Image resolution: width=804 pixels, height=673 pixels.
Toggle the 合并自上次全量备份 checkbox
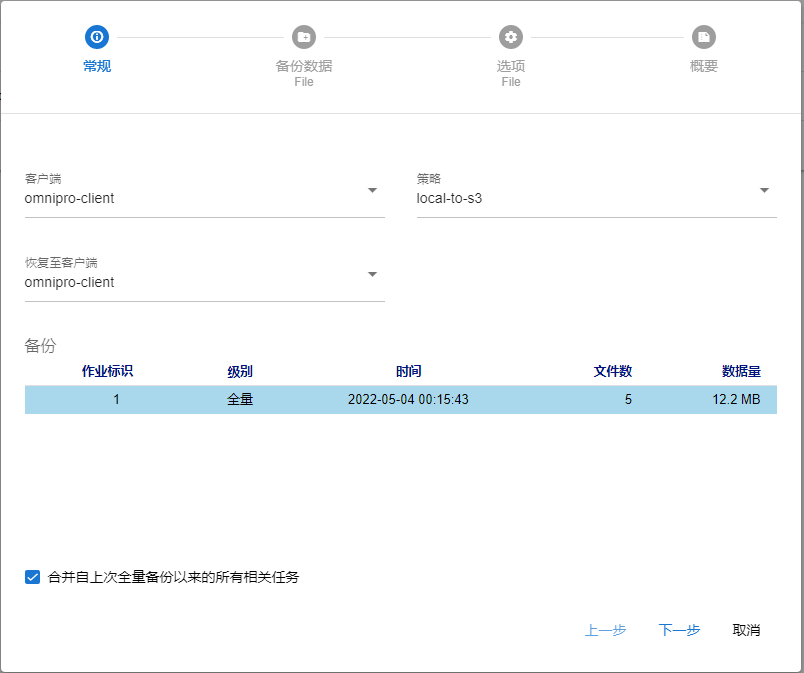tap(33, 577)
